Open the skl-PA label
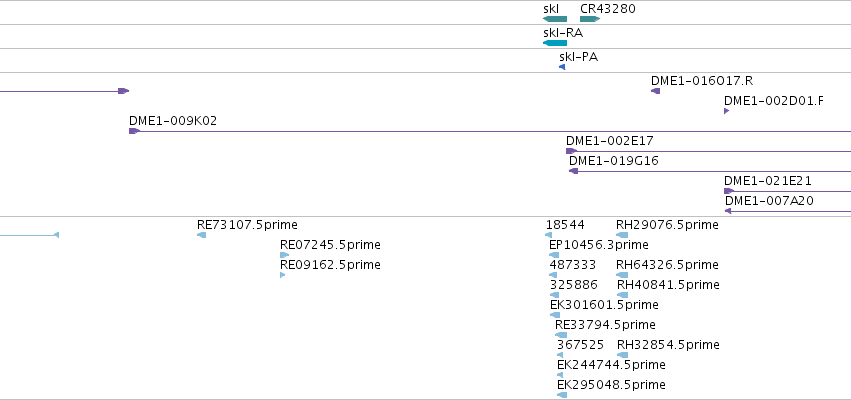851x400 pixels. [579, 56]
